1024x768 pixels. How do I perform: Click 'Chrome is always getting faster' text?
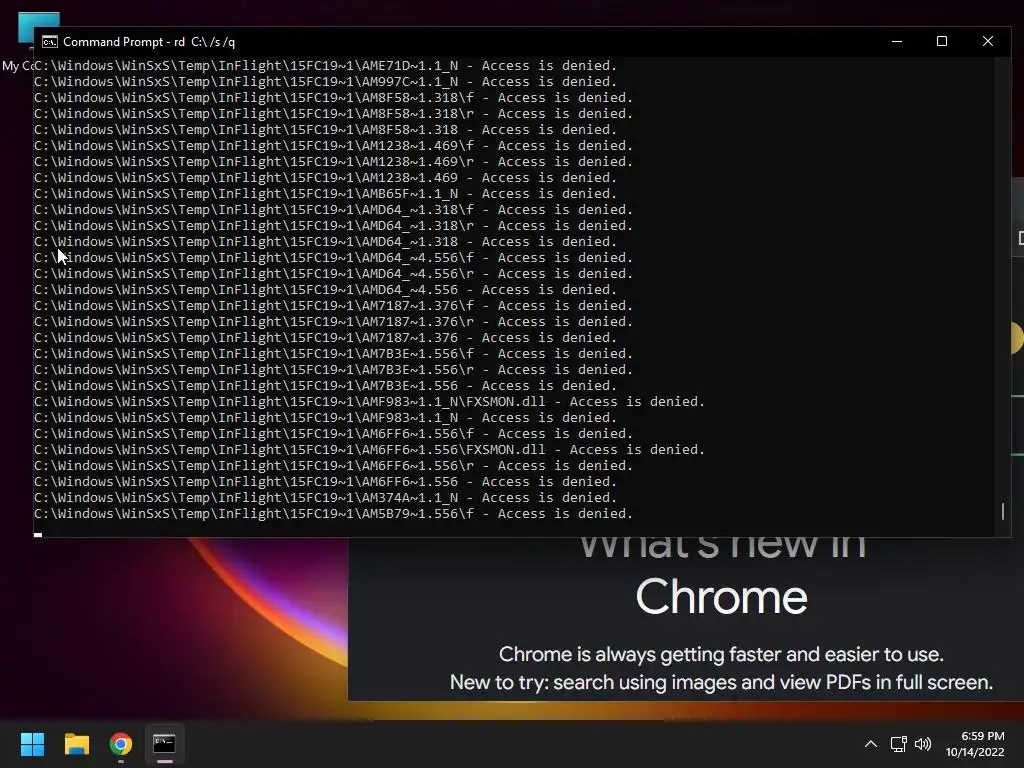721,654
